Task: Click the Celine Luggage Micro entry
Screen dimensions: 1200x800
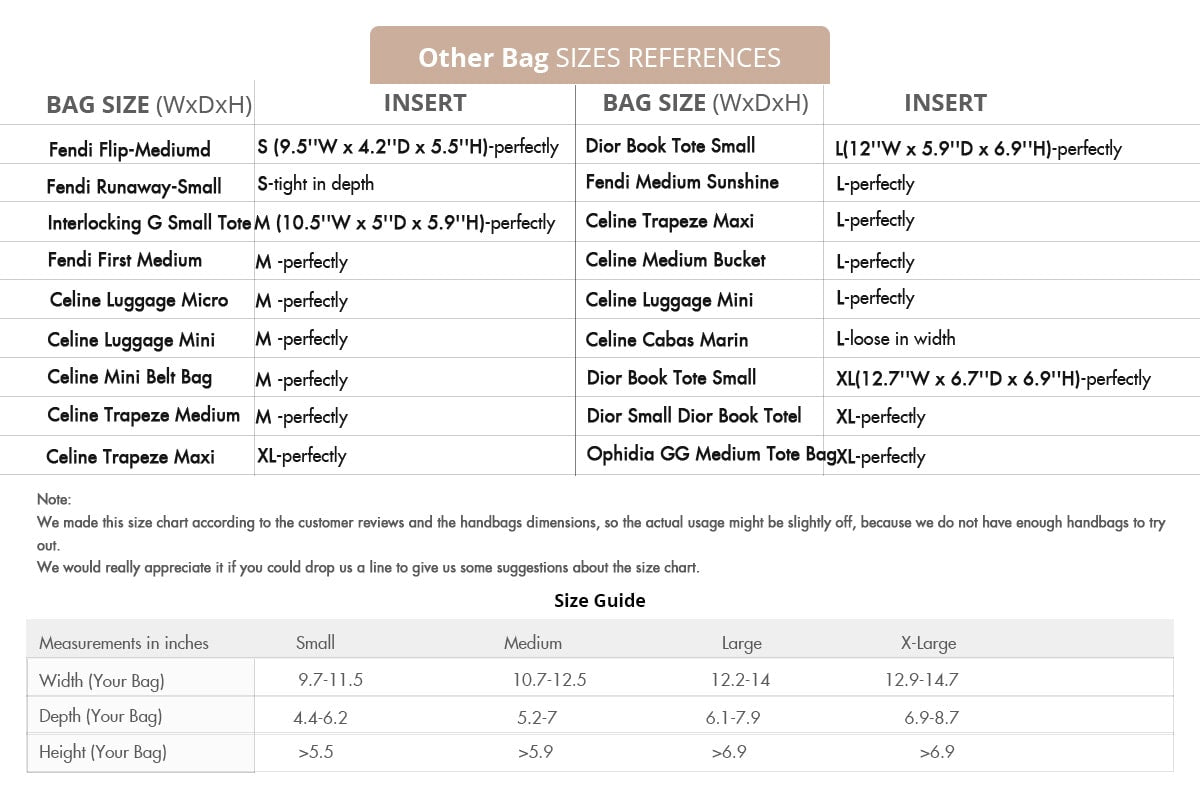Action: pyautogui.click(x=139, y=300)
